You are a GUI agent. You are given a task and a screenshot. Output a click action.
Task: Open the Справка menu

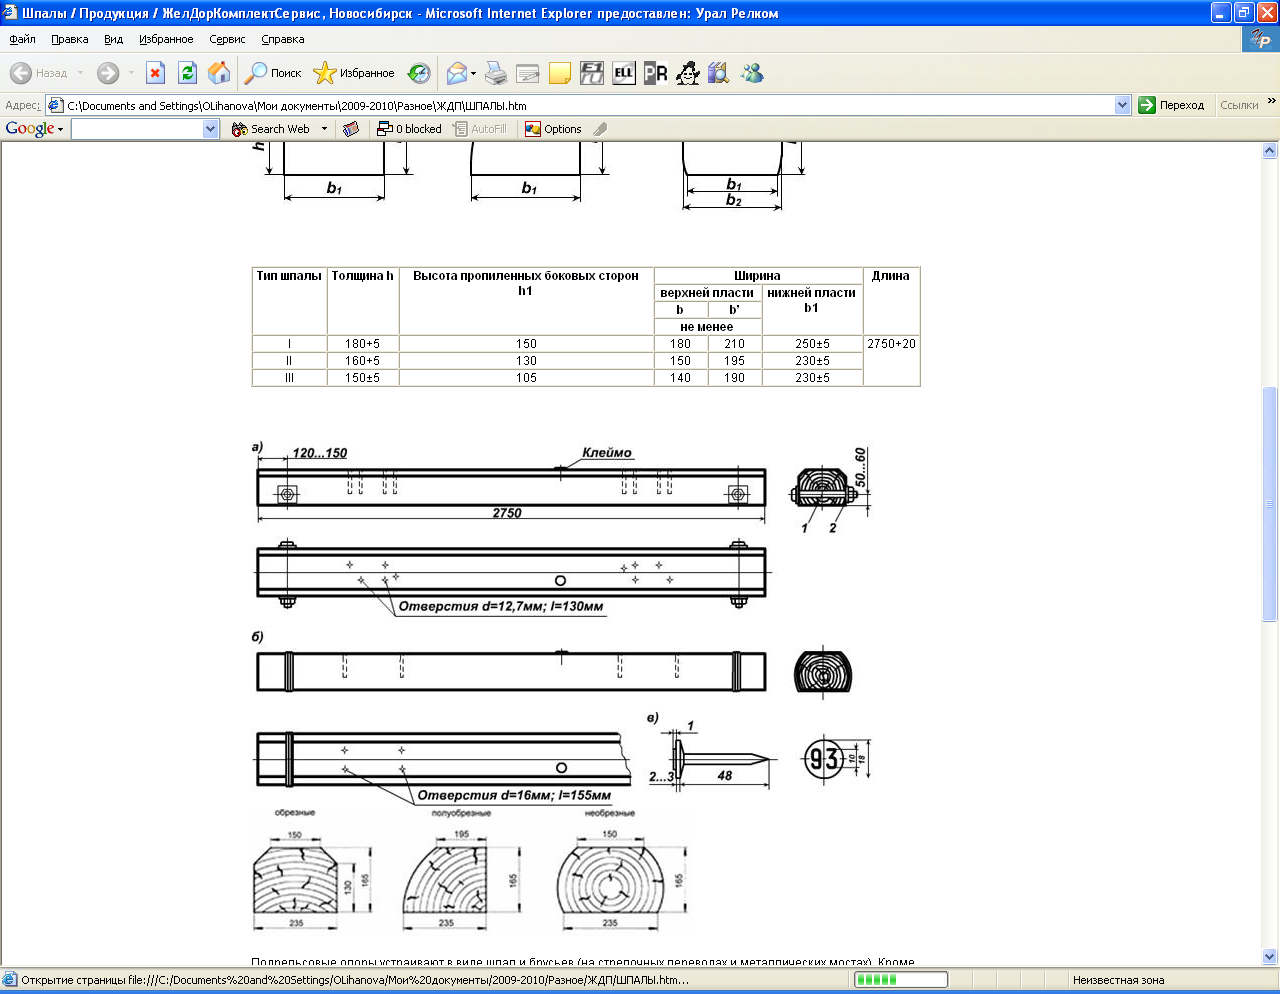282,39
